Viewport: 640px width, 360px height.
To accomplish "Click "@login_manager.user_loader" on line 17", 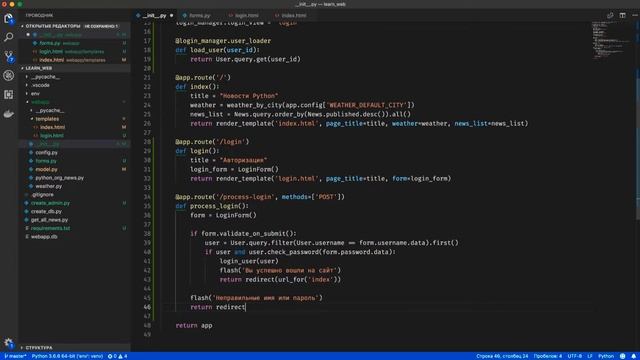I will [223, 41].
